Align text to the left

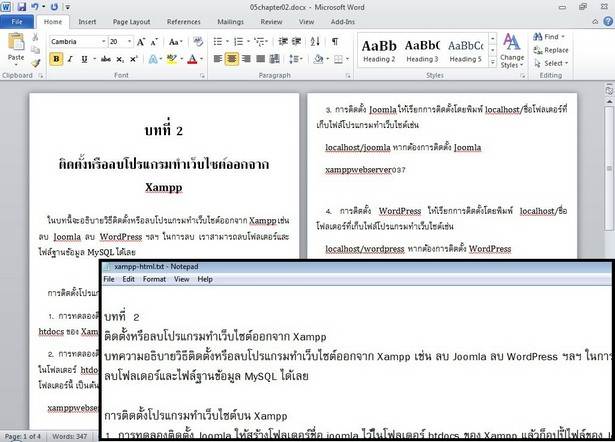tap(218, 59)
